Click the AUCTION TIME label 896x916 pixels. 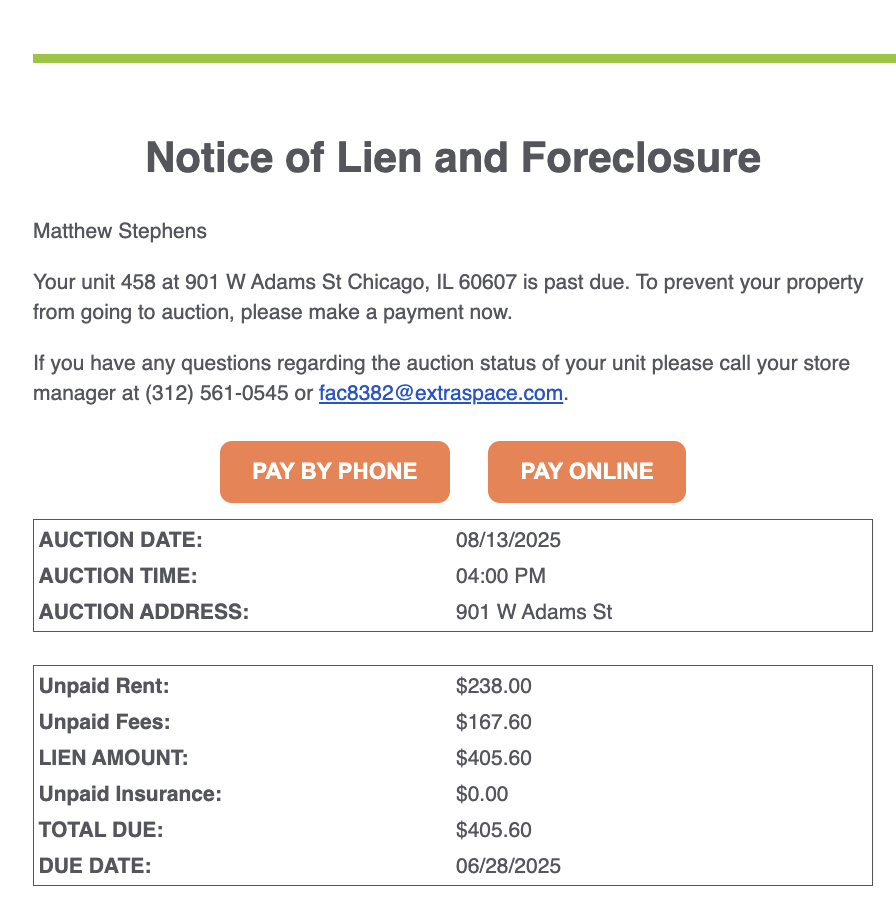pyautogui.click(x=118, y=576)
